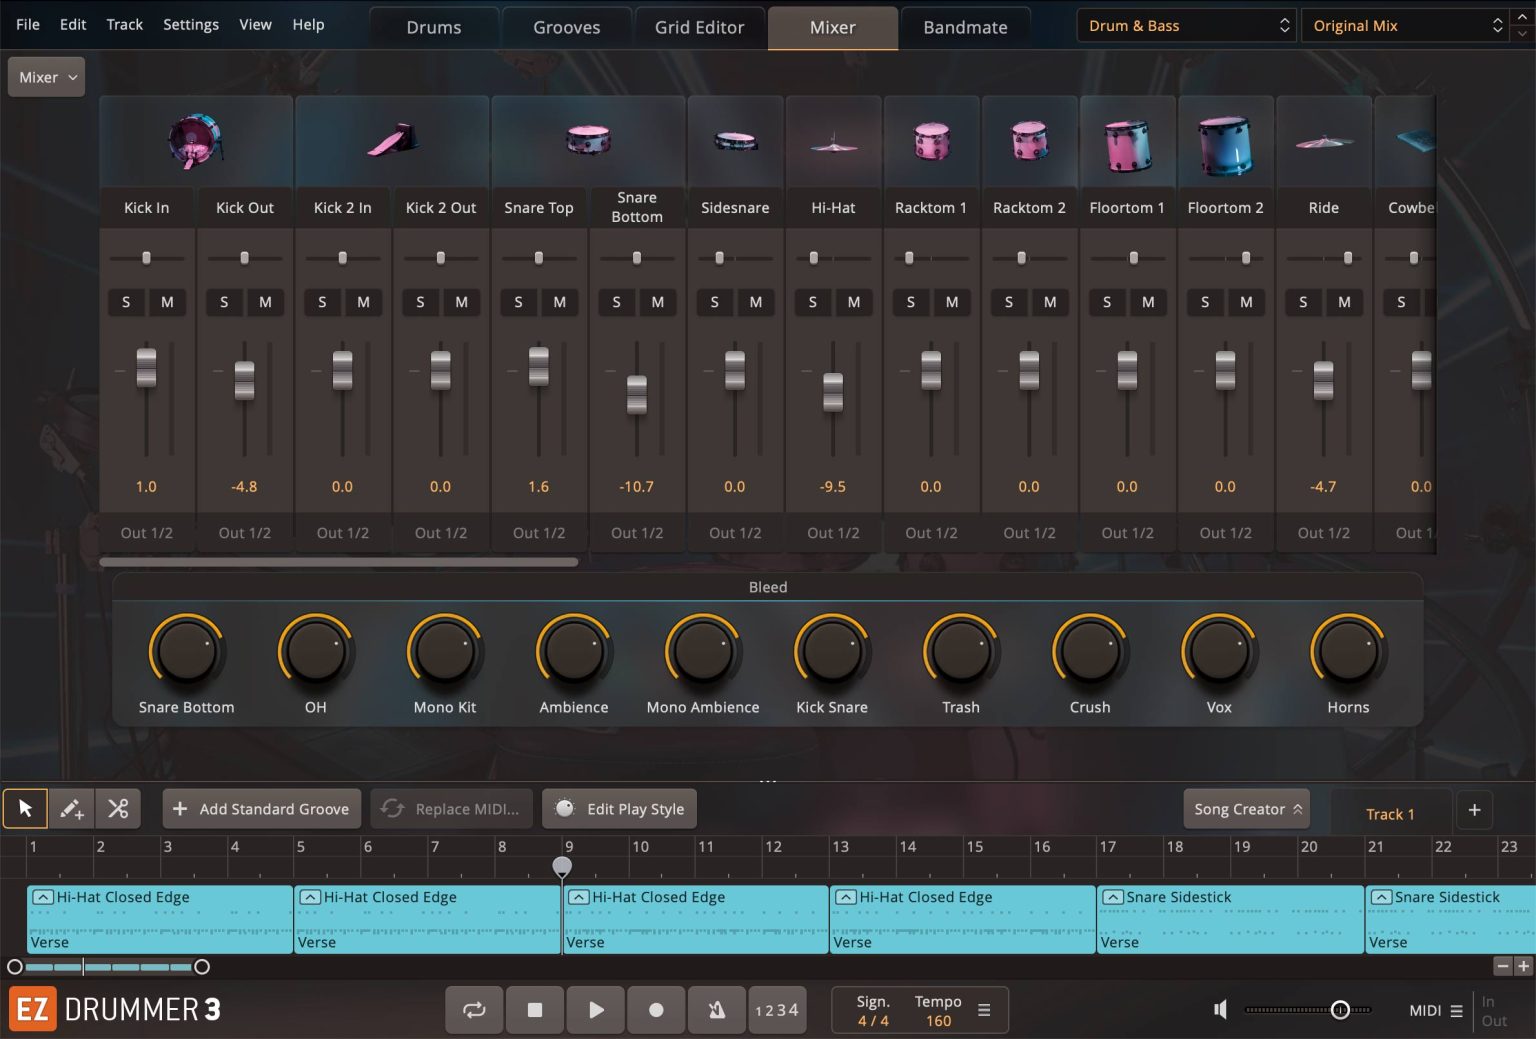Mute the Hi-Hat channel
Viewport: 1536px width, 1039px height.
tap(854, 302)
